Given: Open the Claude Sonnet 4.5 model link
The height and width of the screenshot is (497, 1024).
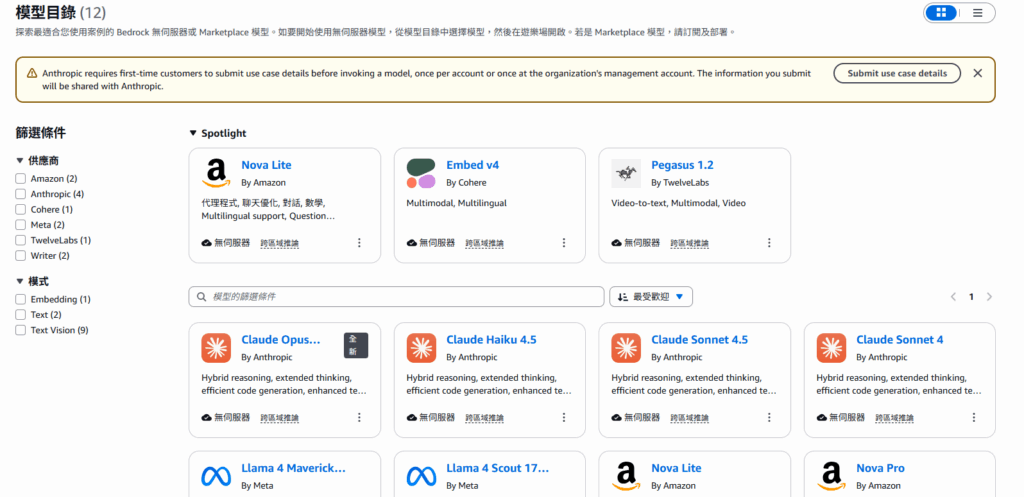Looking at the screenshot, I should click(699, 340).
